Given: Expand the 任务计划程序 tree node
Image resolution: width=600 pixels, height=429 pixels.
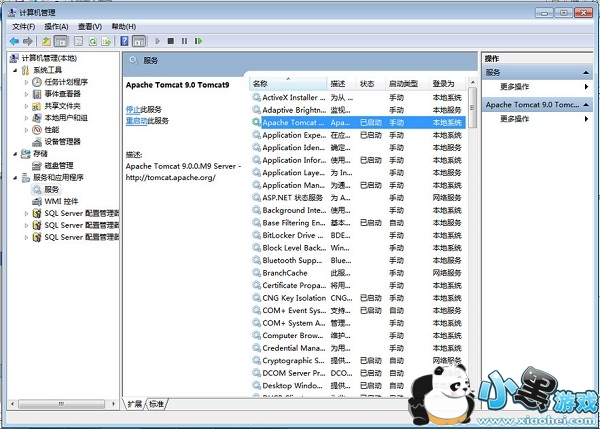Looking at the screenshot, I should 27,82.
